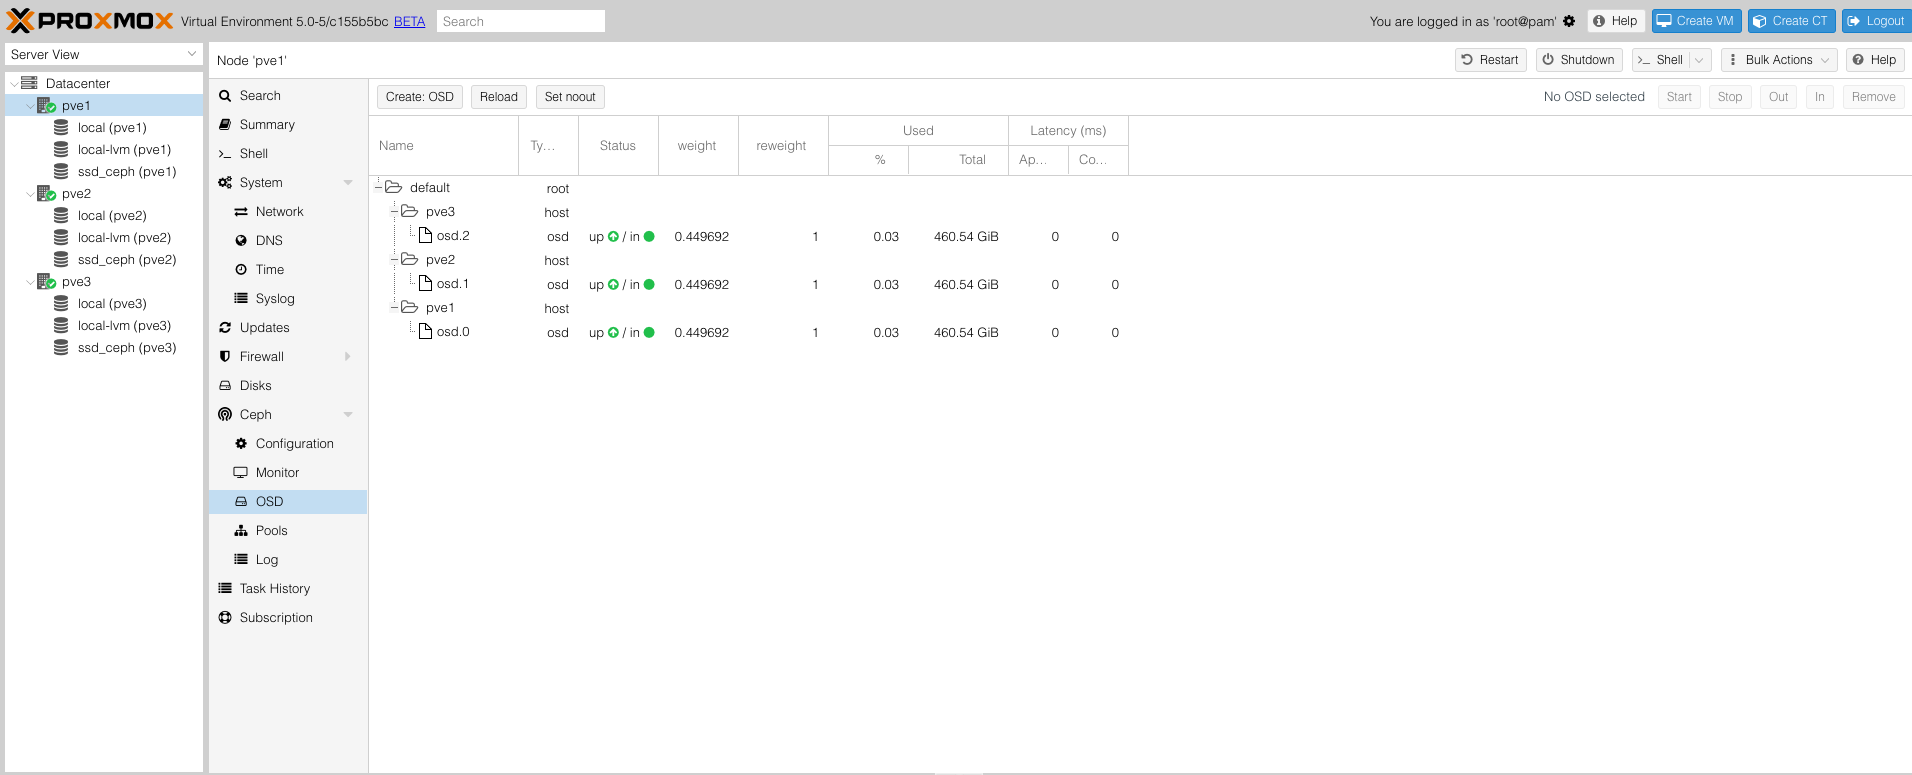Click the System gears icon
1912x775 pixels.
pyautogui.click(x=225, y=183)
